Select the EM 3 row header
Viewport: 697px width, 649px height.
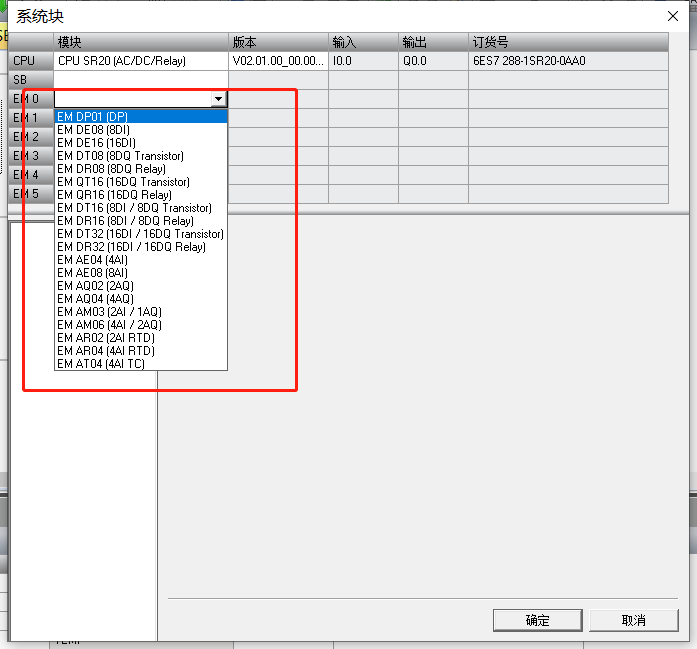pos(31,156)
